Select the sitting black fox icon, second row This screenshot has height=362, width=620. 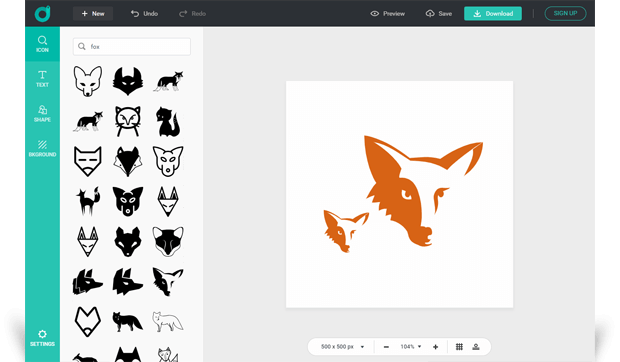pyautogui.click(x=168, y=121)
